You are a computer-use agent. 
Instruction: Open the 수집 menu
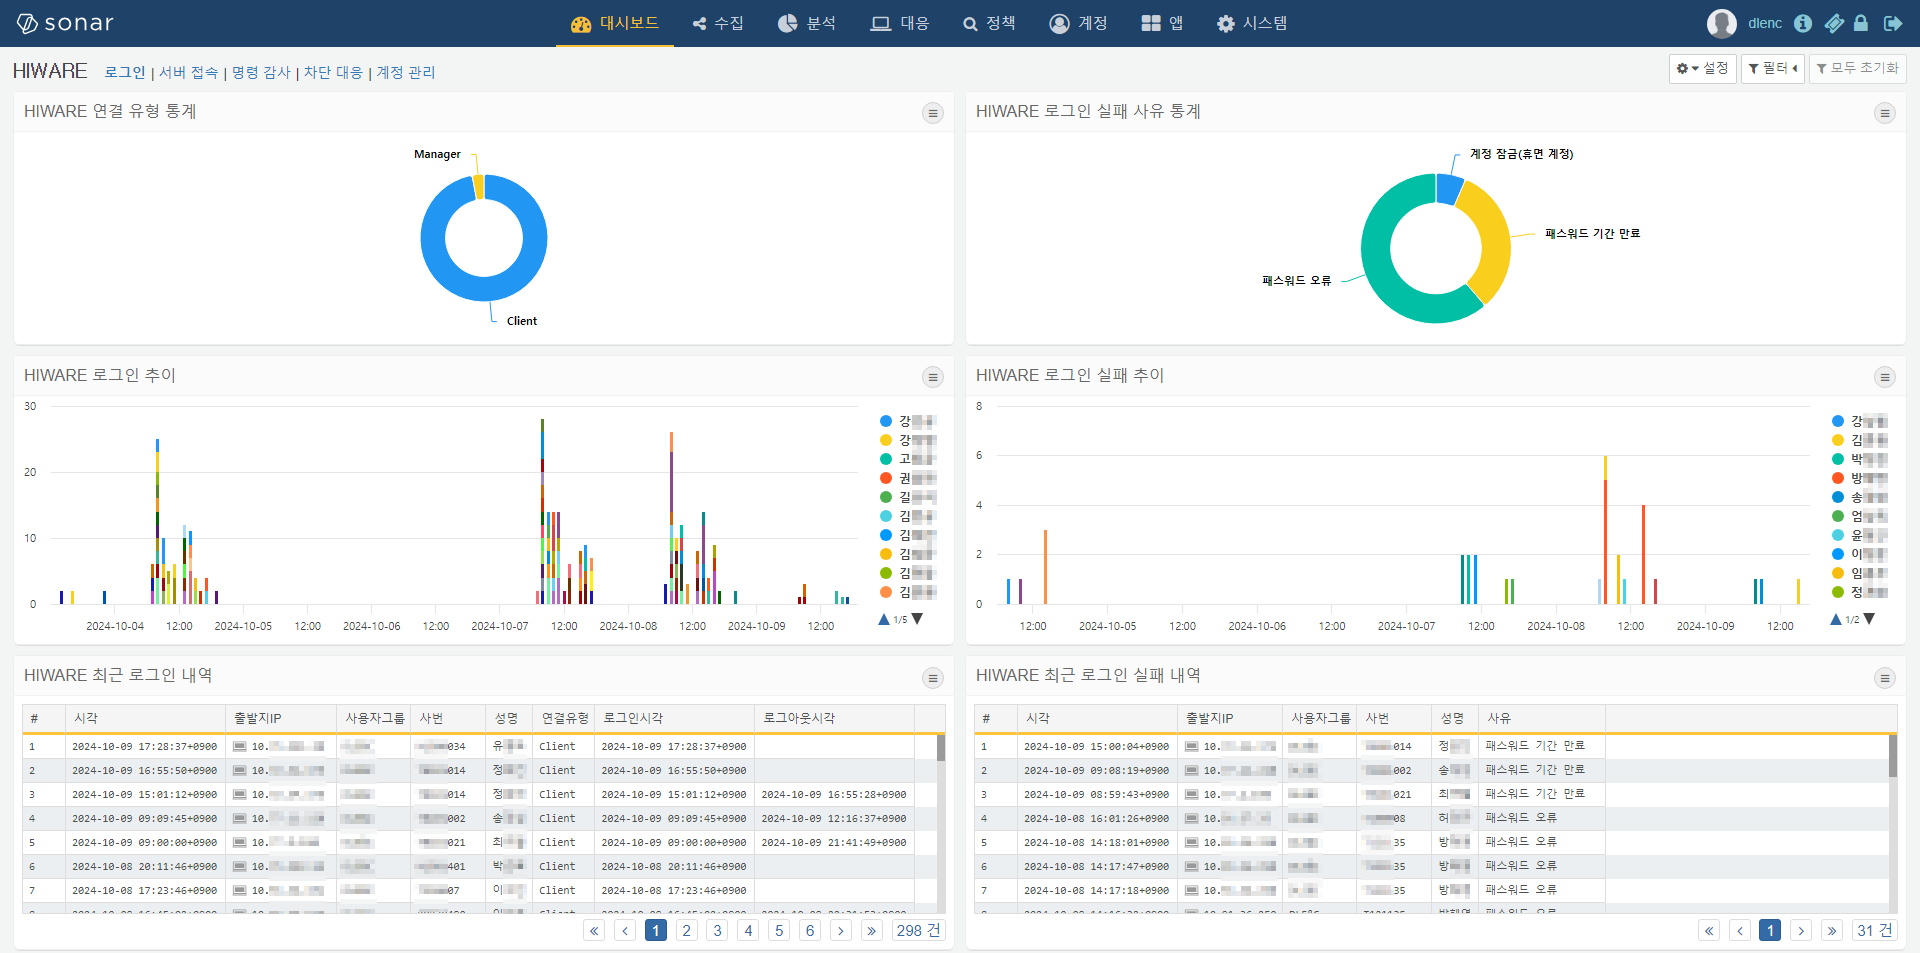[x=718, y=23]
